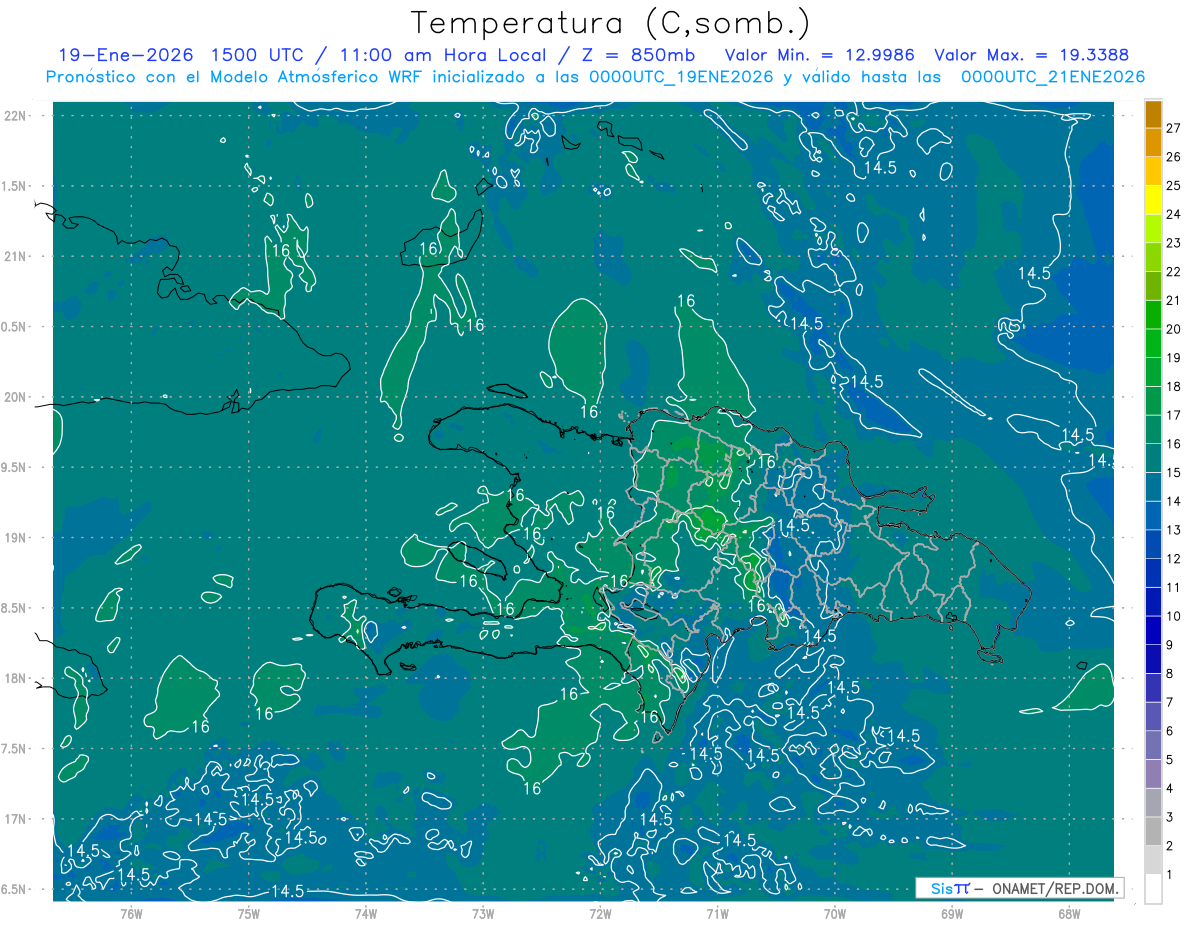Click the "71W" longitude axis label
This screenshot has height=927, width=1200.
(717, 914)
